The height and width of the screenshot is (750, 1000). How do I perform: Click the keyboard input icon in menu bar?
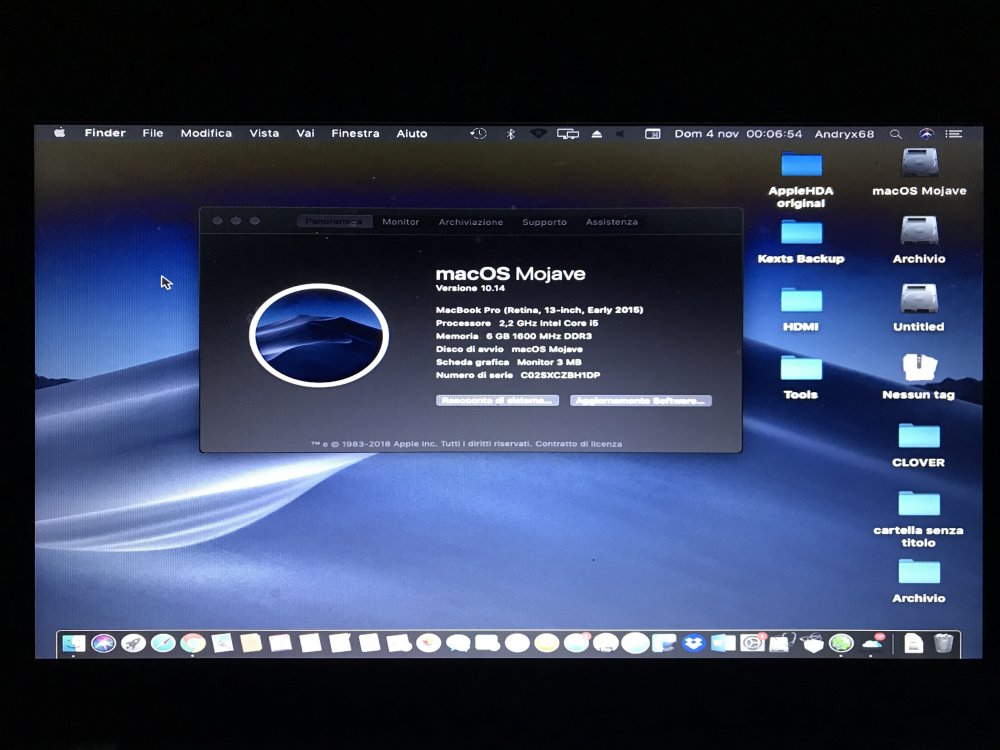[652, 134]
